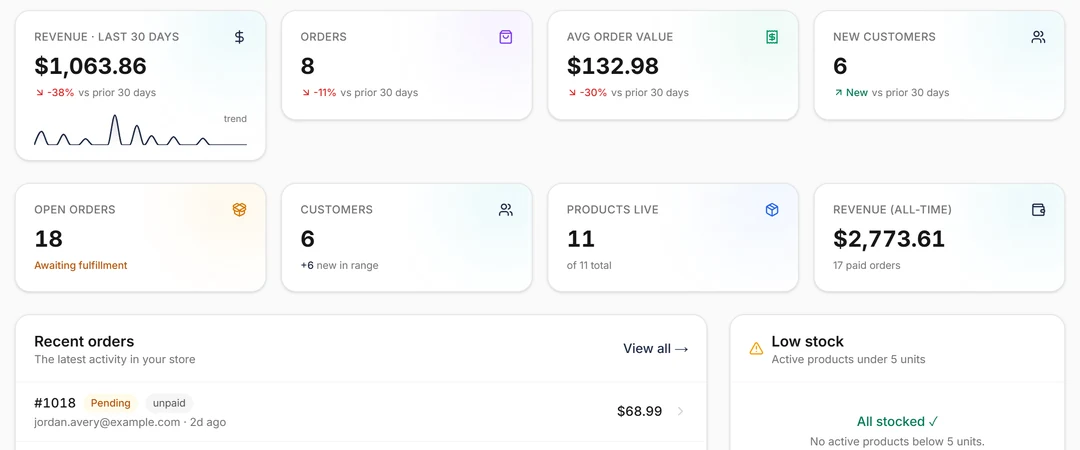Click the people icon on Customers card
This screenshot has height=450, width=1080.
coord(506,209)
